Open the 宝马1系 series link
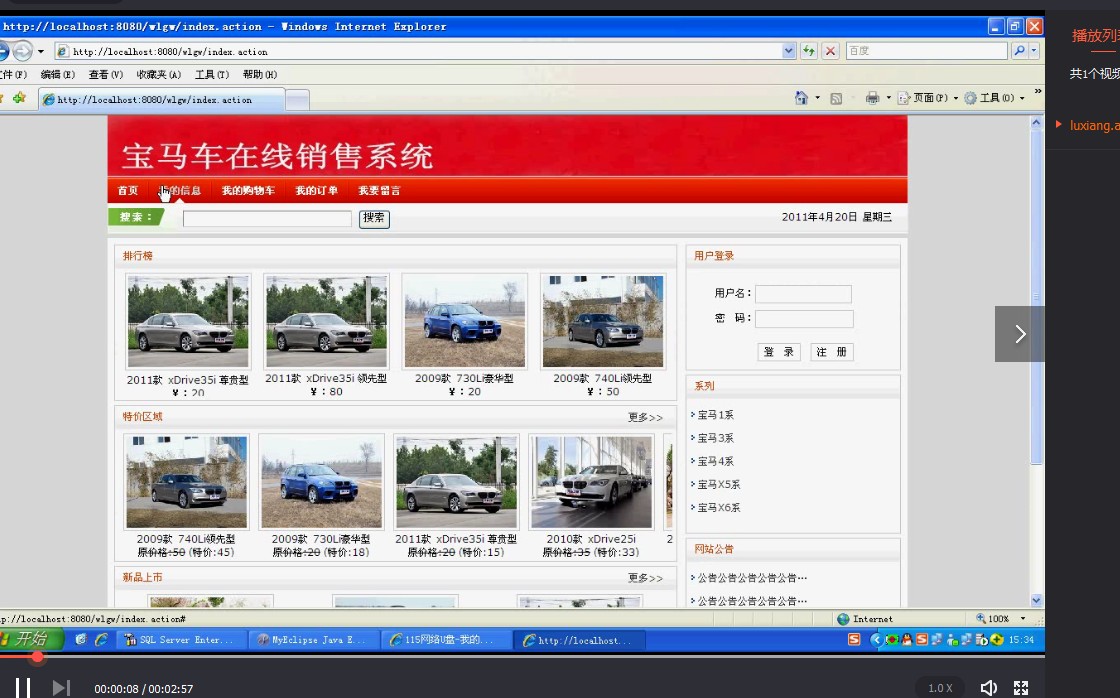Screen dimensions: 1120x698 pos(715,415)
